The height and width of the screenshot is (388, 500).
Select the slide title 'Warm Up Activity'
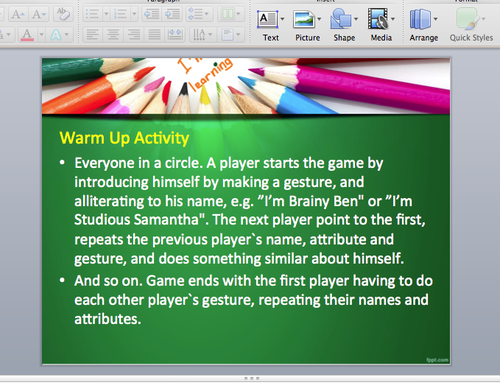(x=124, y=138)
